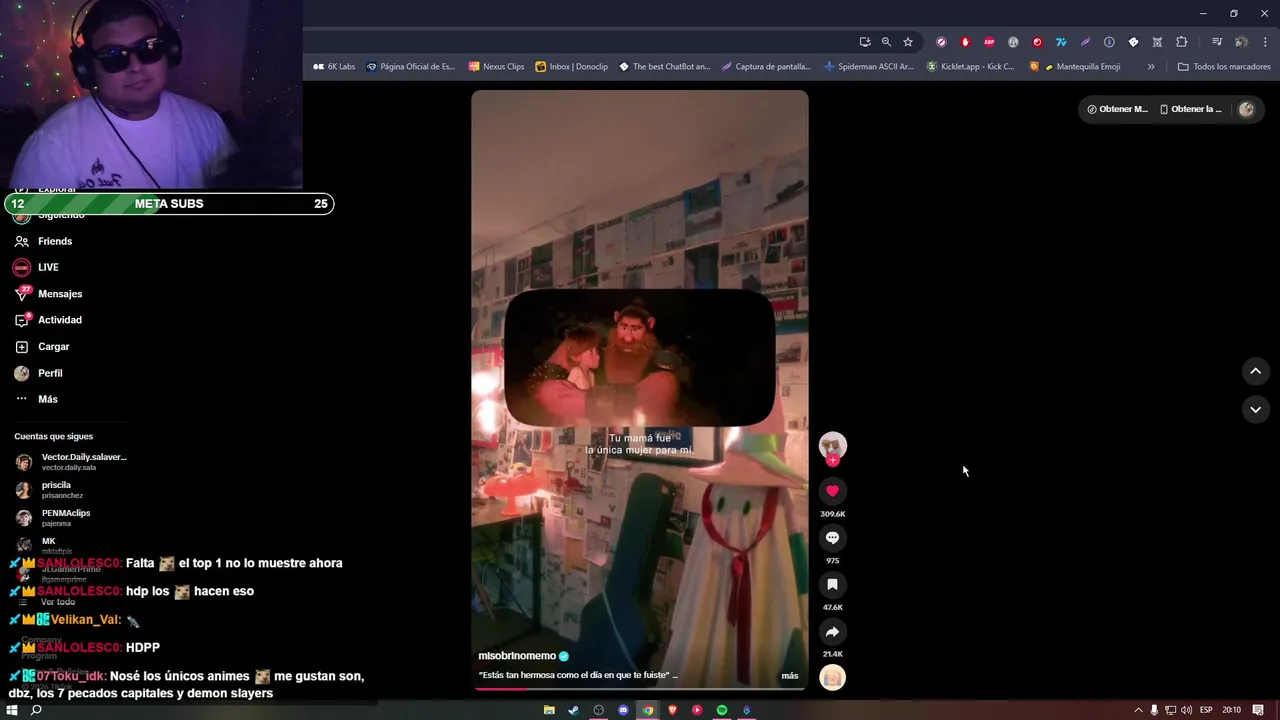Click the Obtener la... app button
The width and height of the screenshot is (1280, 720).
[1190, 109]
